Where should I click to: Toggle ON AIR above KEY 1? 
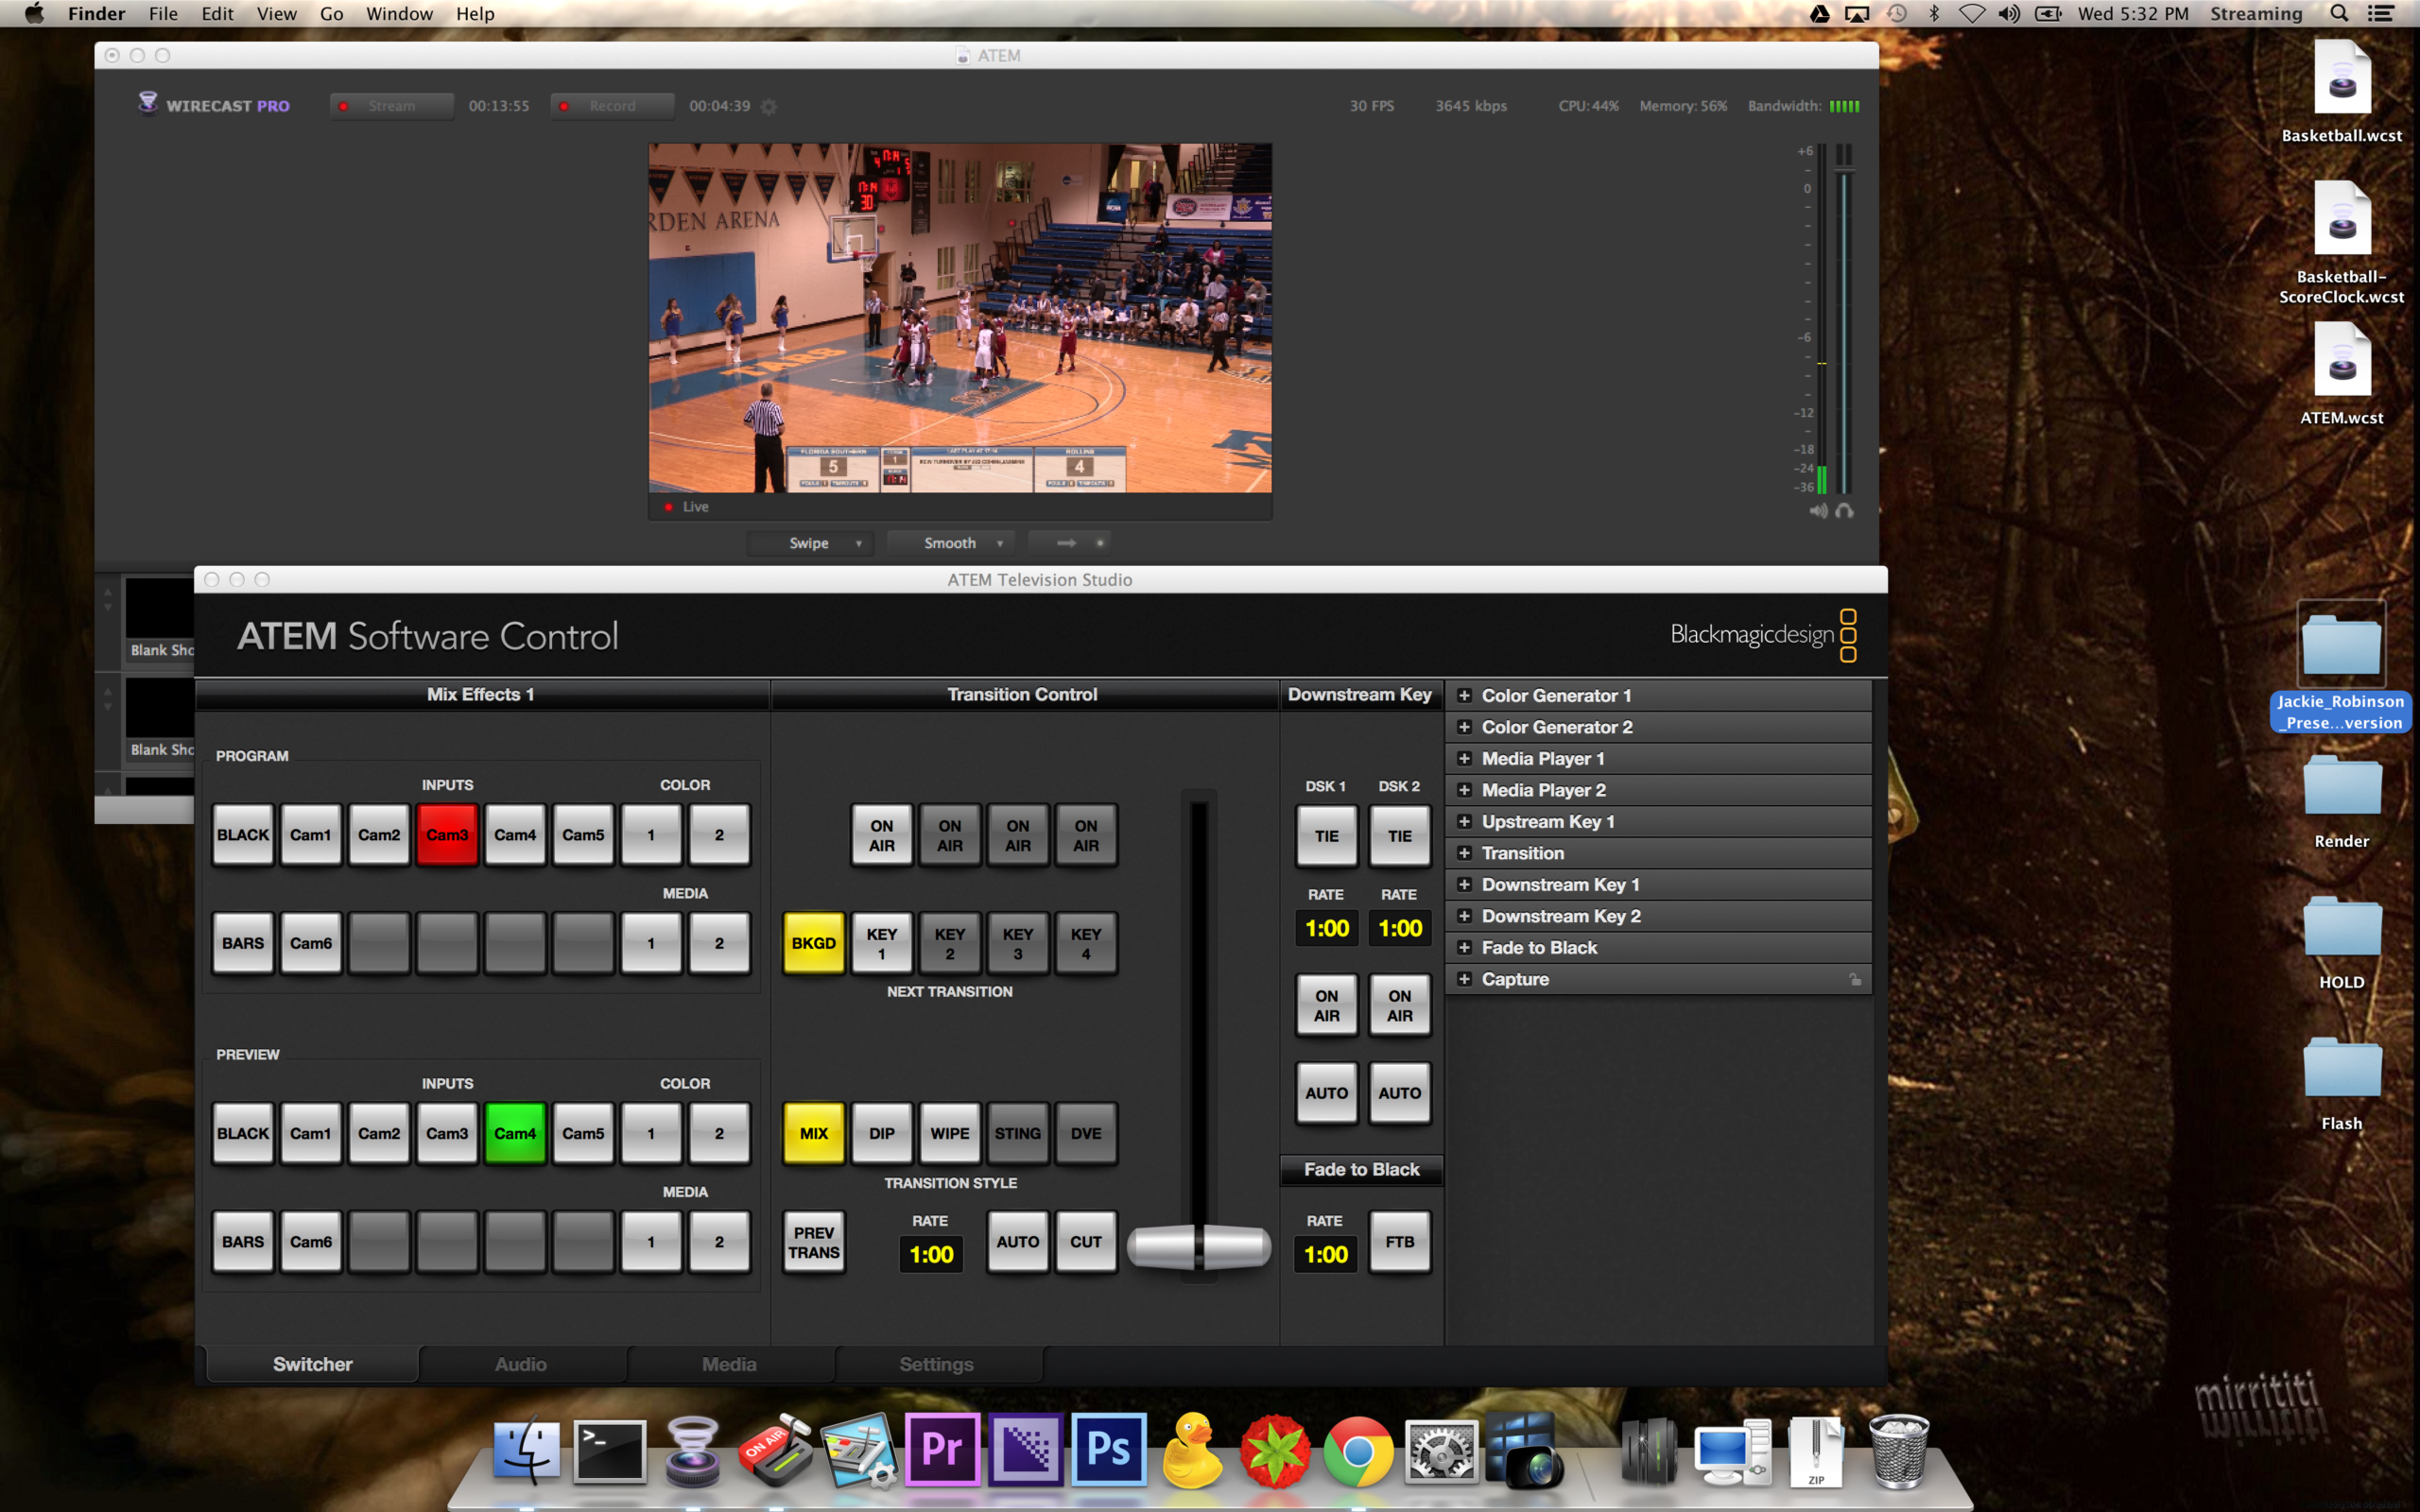coord(881,835)
